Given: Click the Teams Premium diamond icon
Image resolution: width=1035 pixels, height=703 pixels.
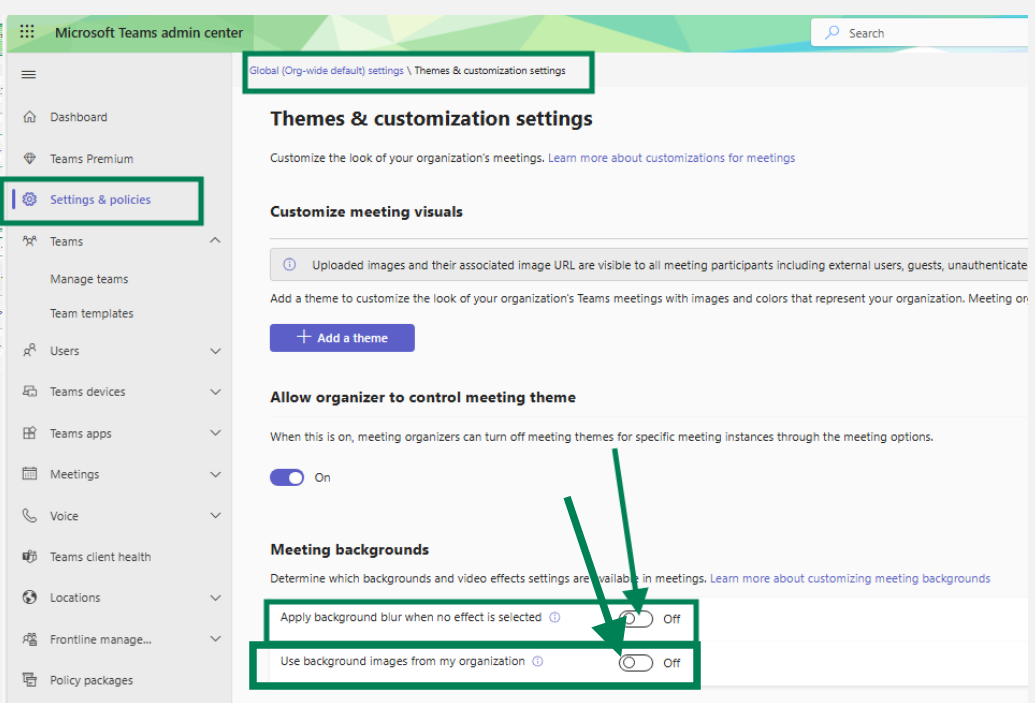Looking at the screenshot, I should (30, 158).
